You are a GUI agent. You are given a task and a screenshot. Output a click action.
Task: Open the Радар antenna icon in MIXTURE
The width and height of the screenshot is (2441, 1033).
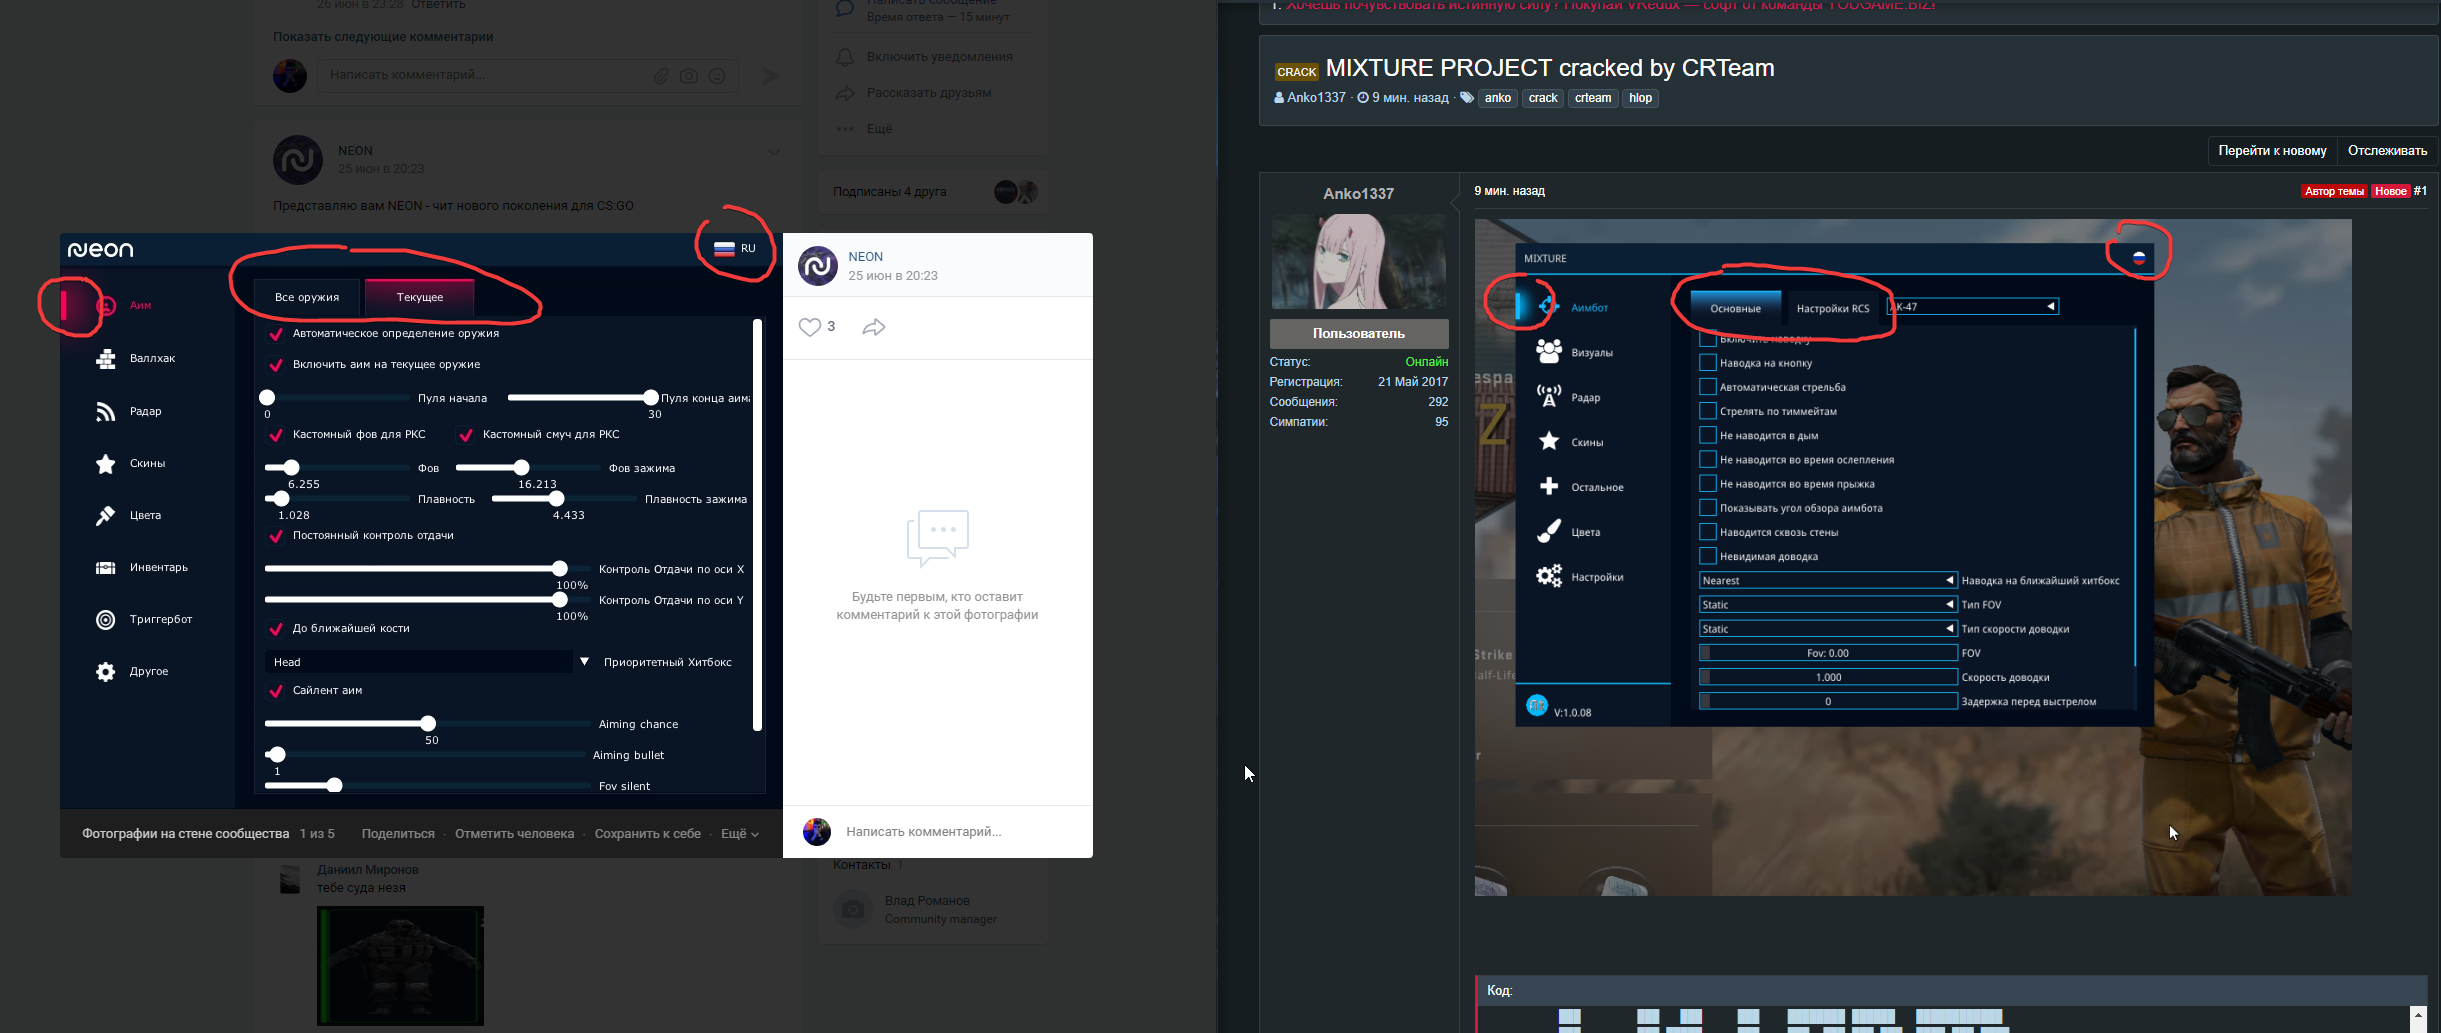point(1549,396)
